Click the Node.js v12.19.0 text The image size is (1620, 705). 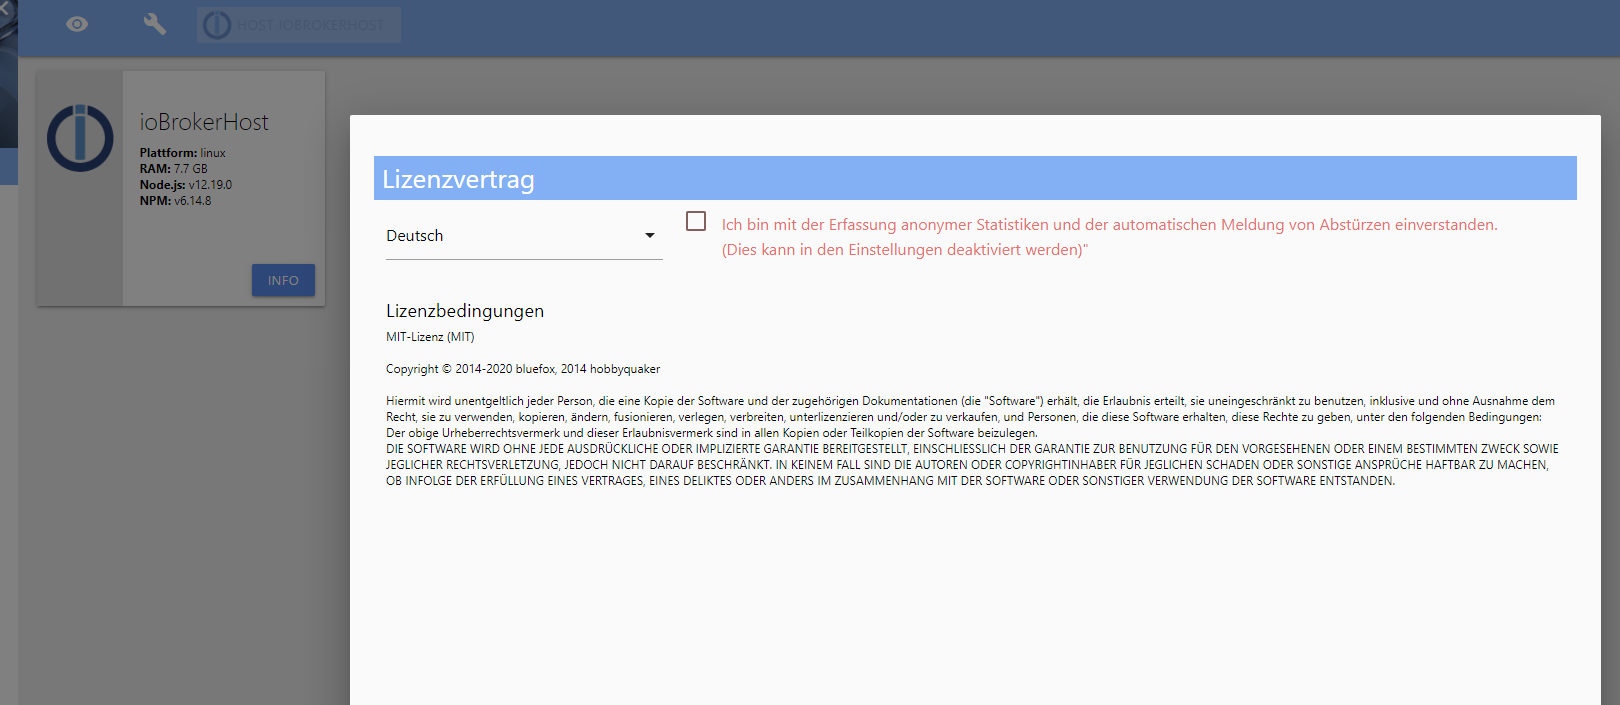[186, 185]
